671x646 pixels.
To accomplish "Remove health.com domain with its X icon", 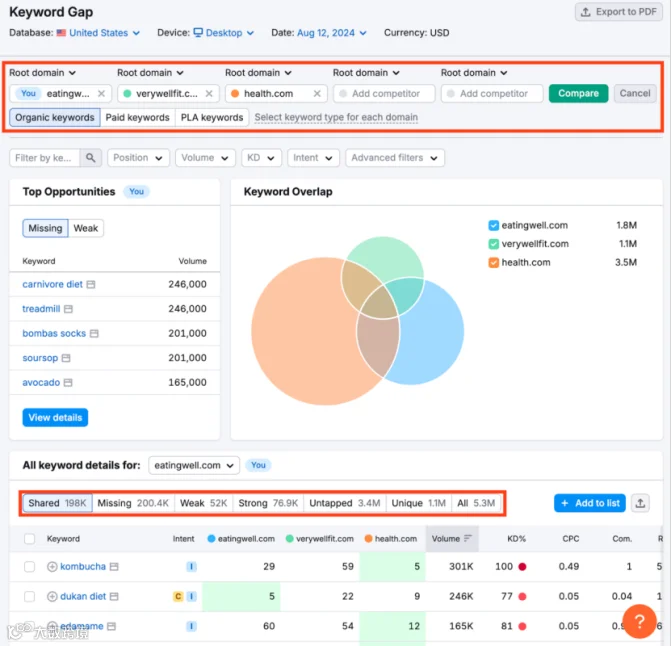I will [x=317, y=94].
